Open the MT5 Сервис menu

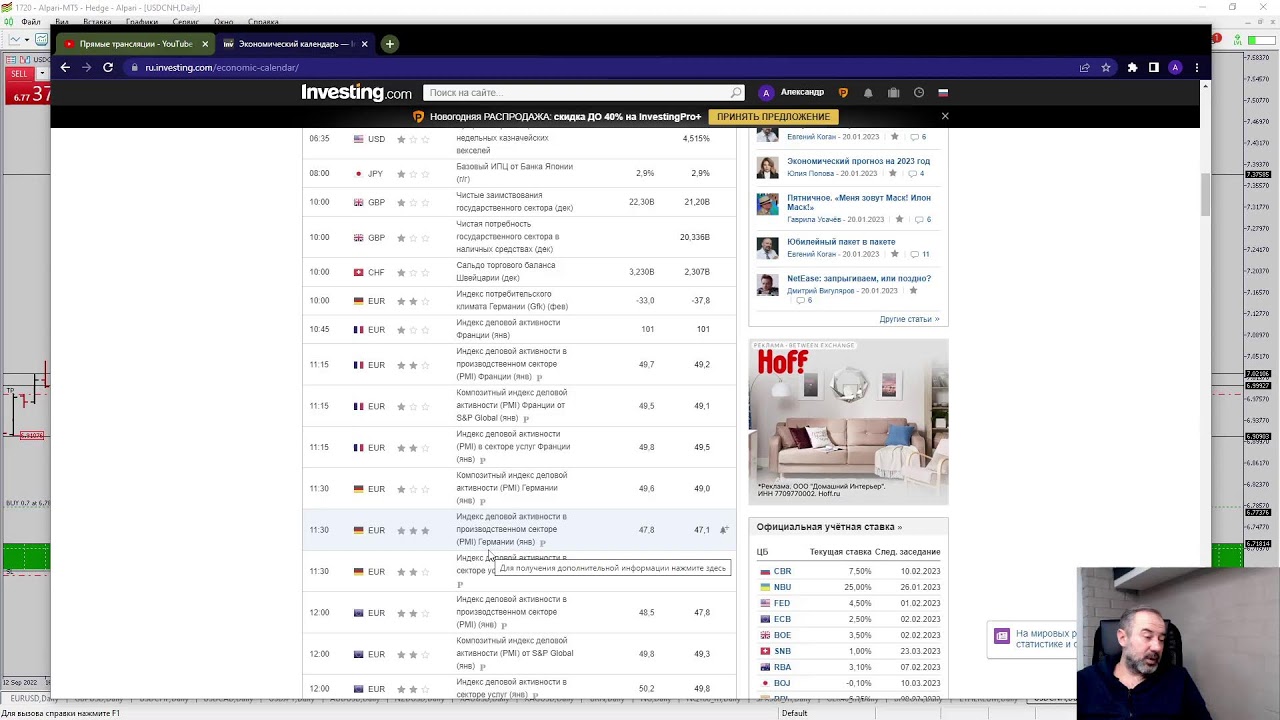click(185, 22)
